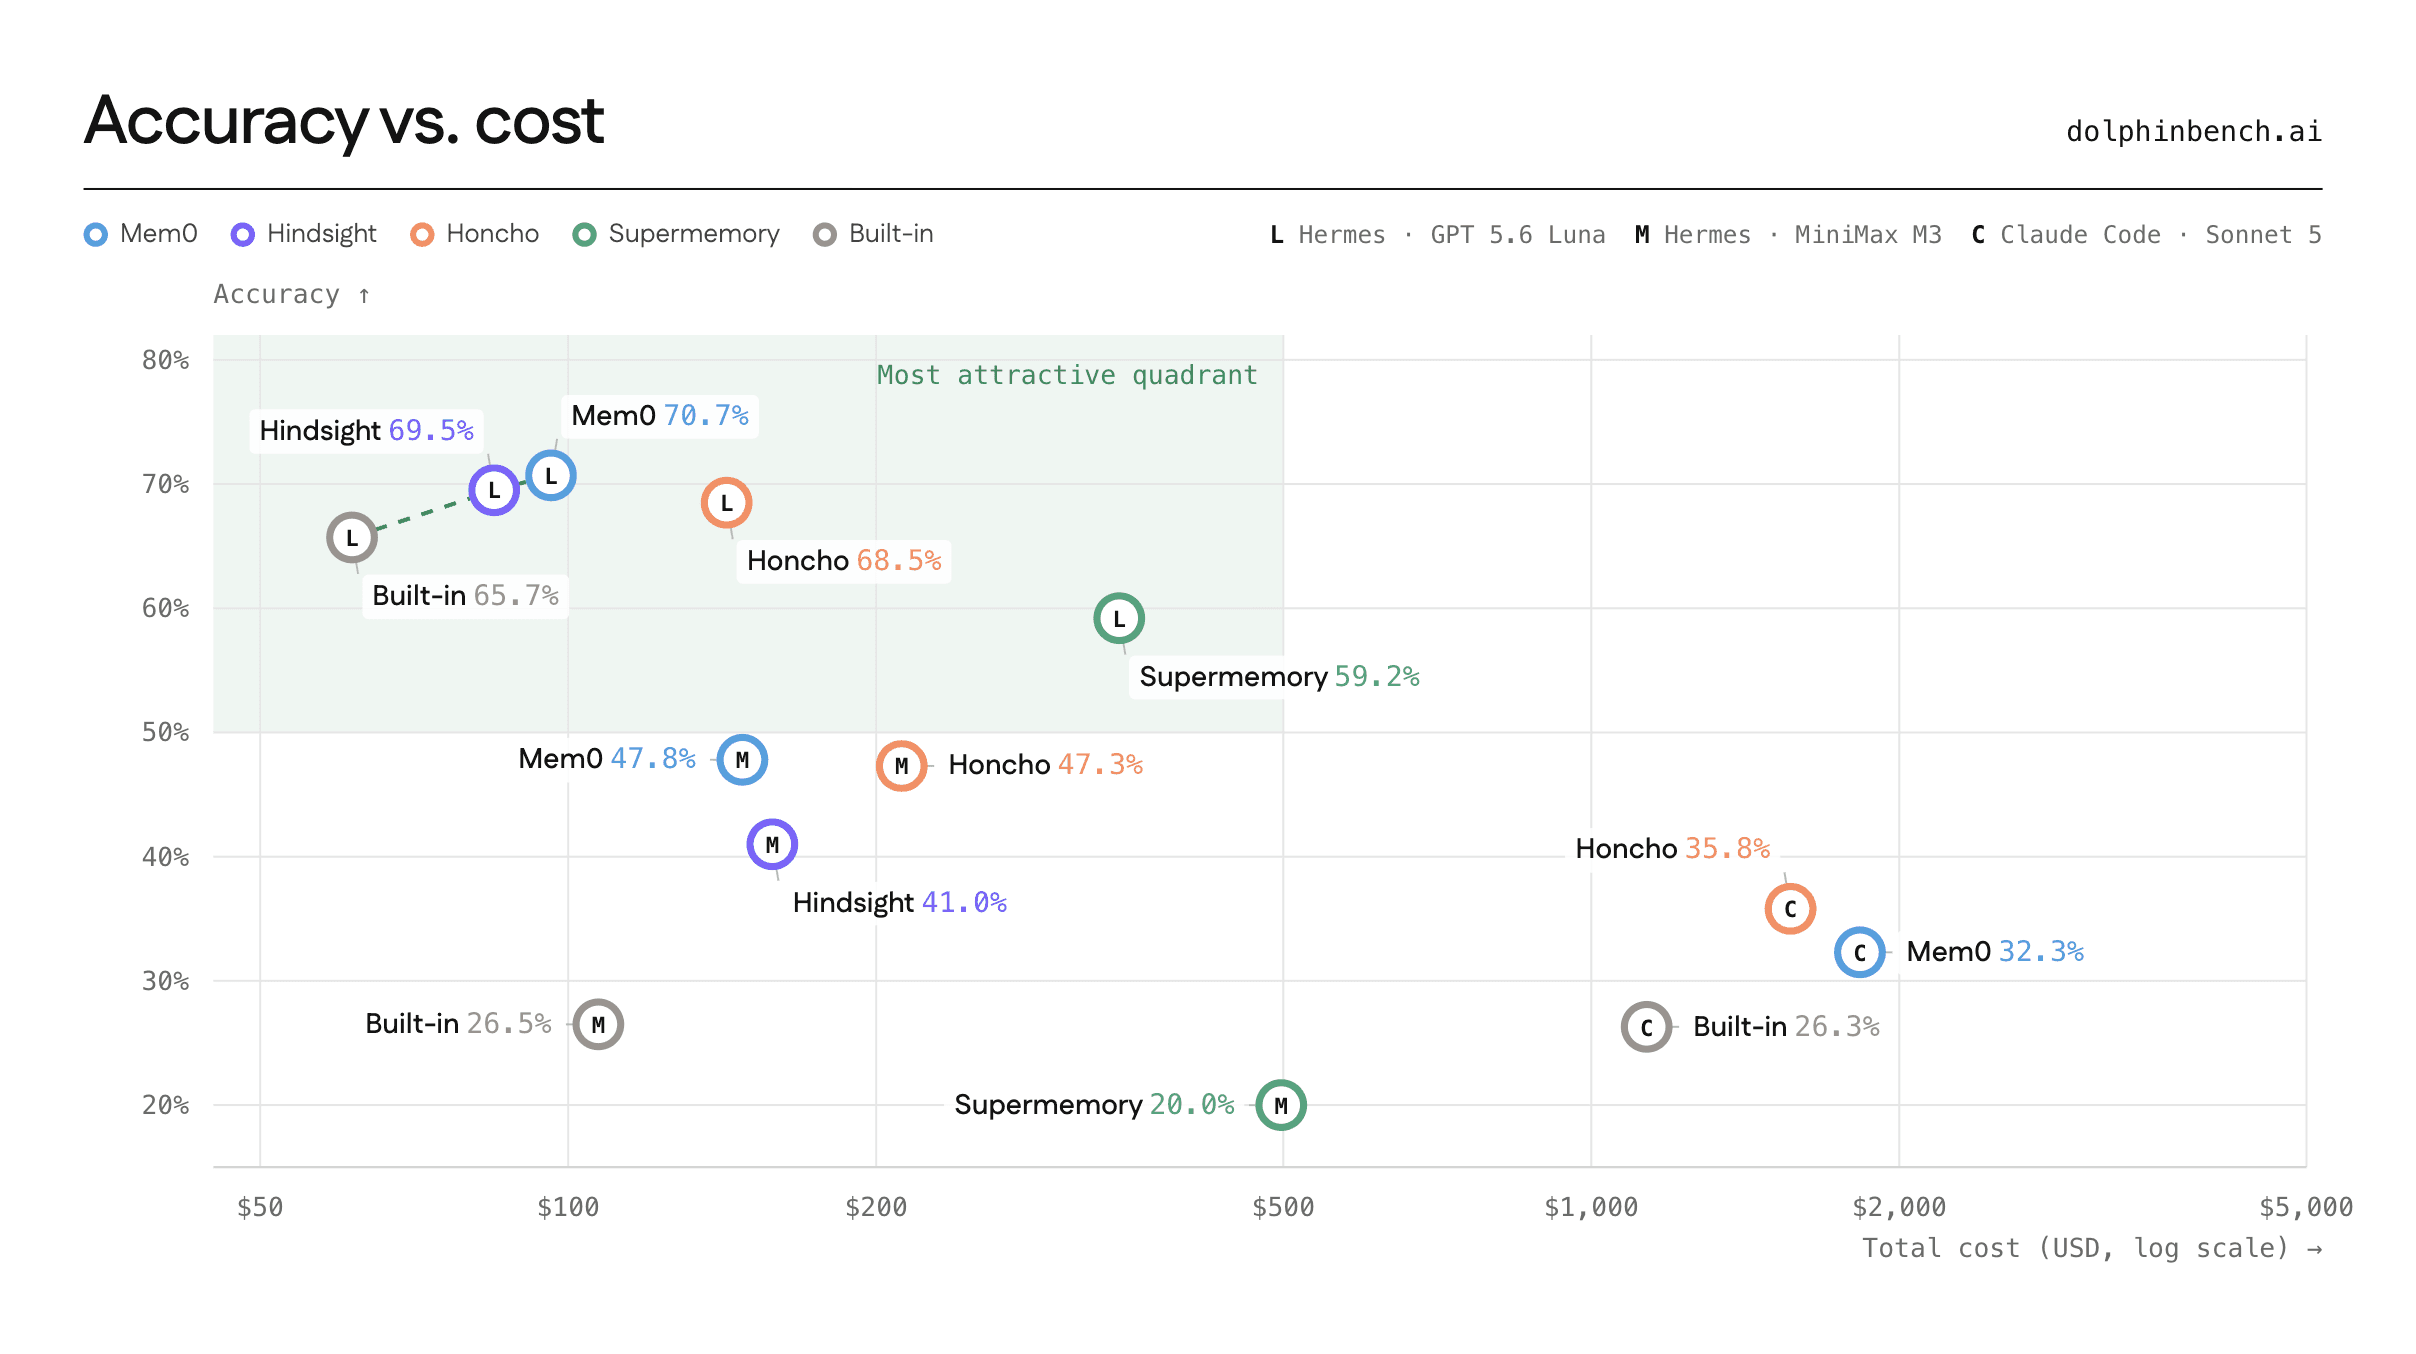
Task: Click the 80% y-axis tick label
Action: pyautogui.click(x=165, y=360)
